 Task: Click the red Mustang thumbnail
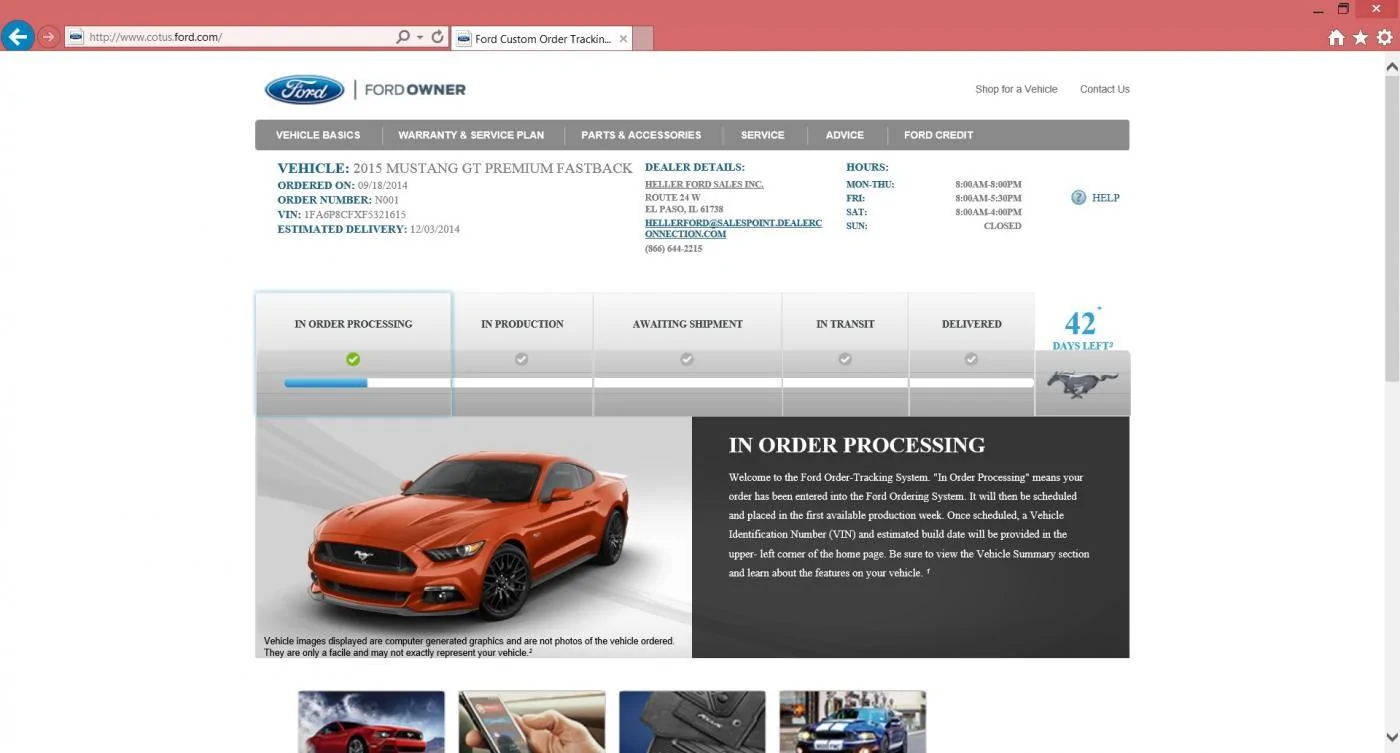371,722
